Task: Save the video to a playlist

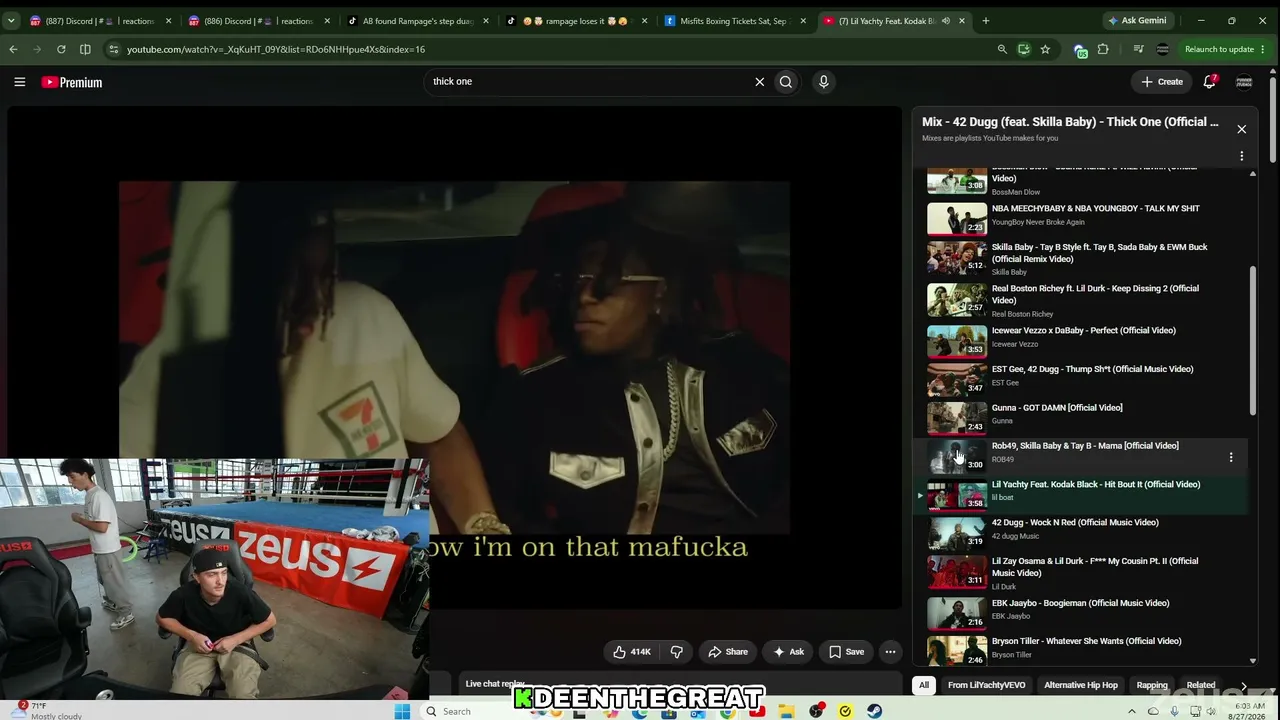Action: click(x=847, y=652)
